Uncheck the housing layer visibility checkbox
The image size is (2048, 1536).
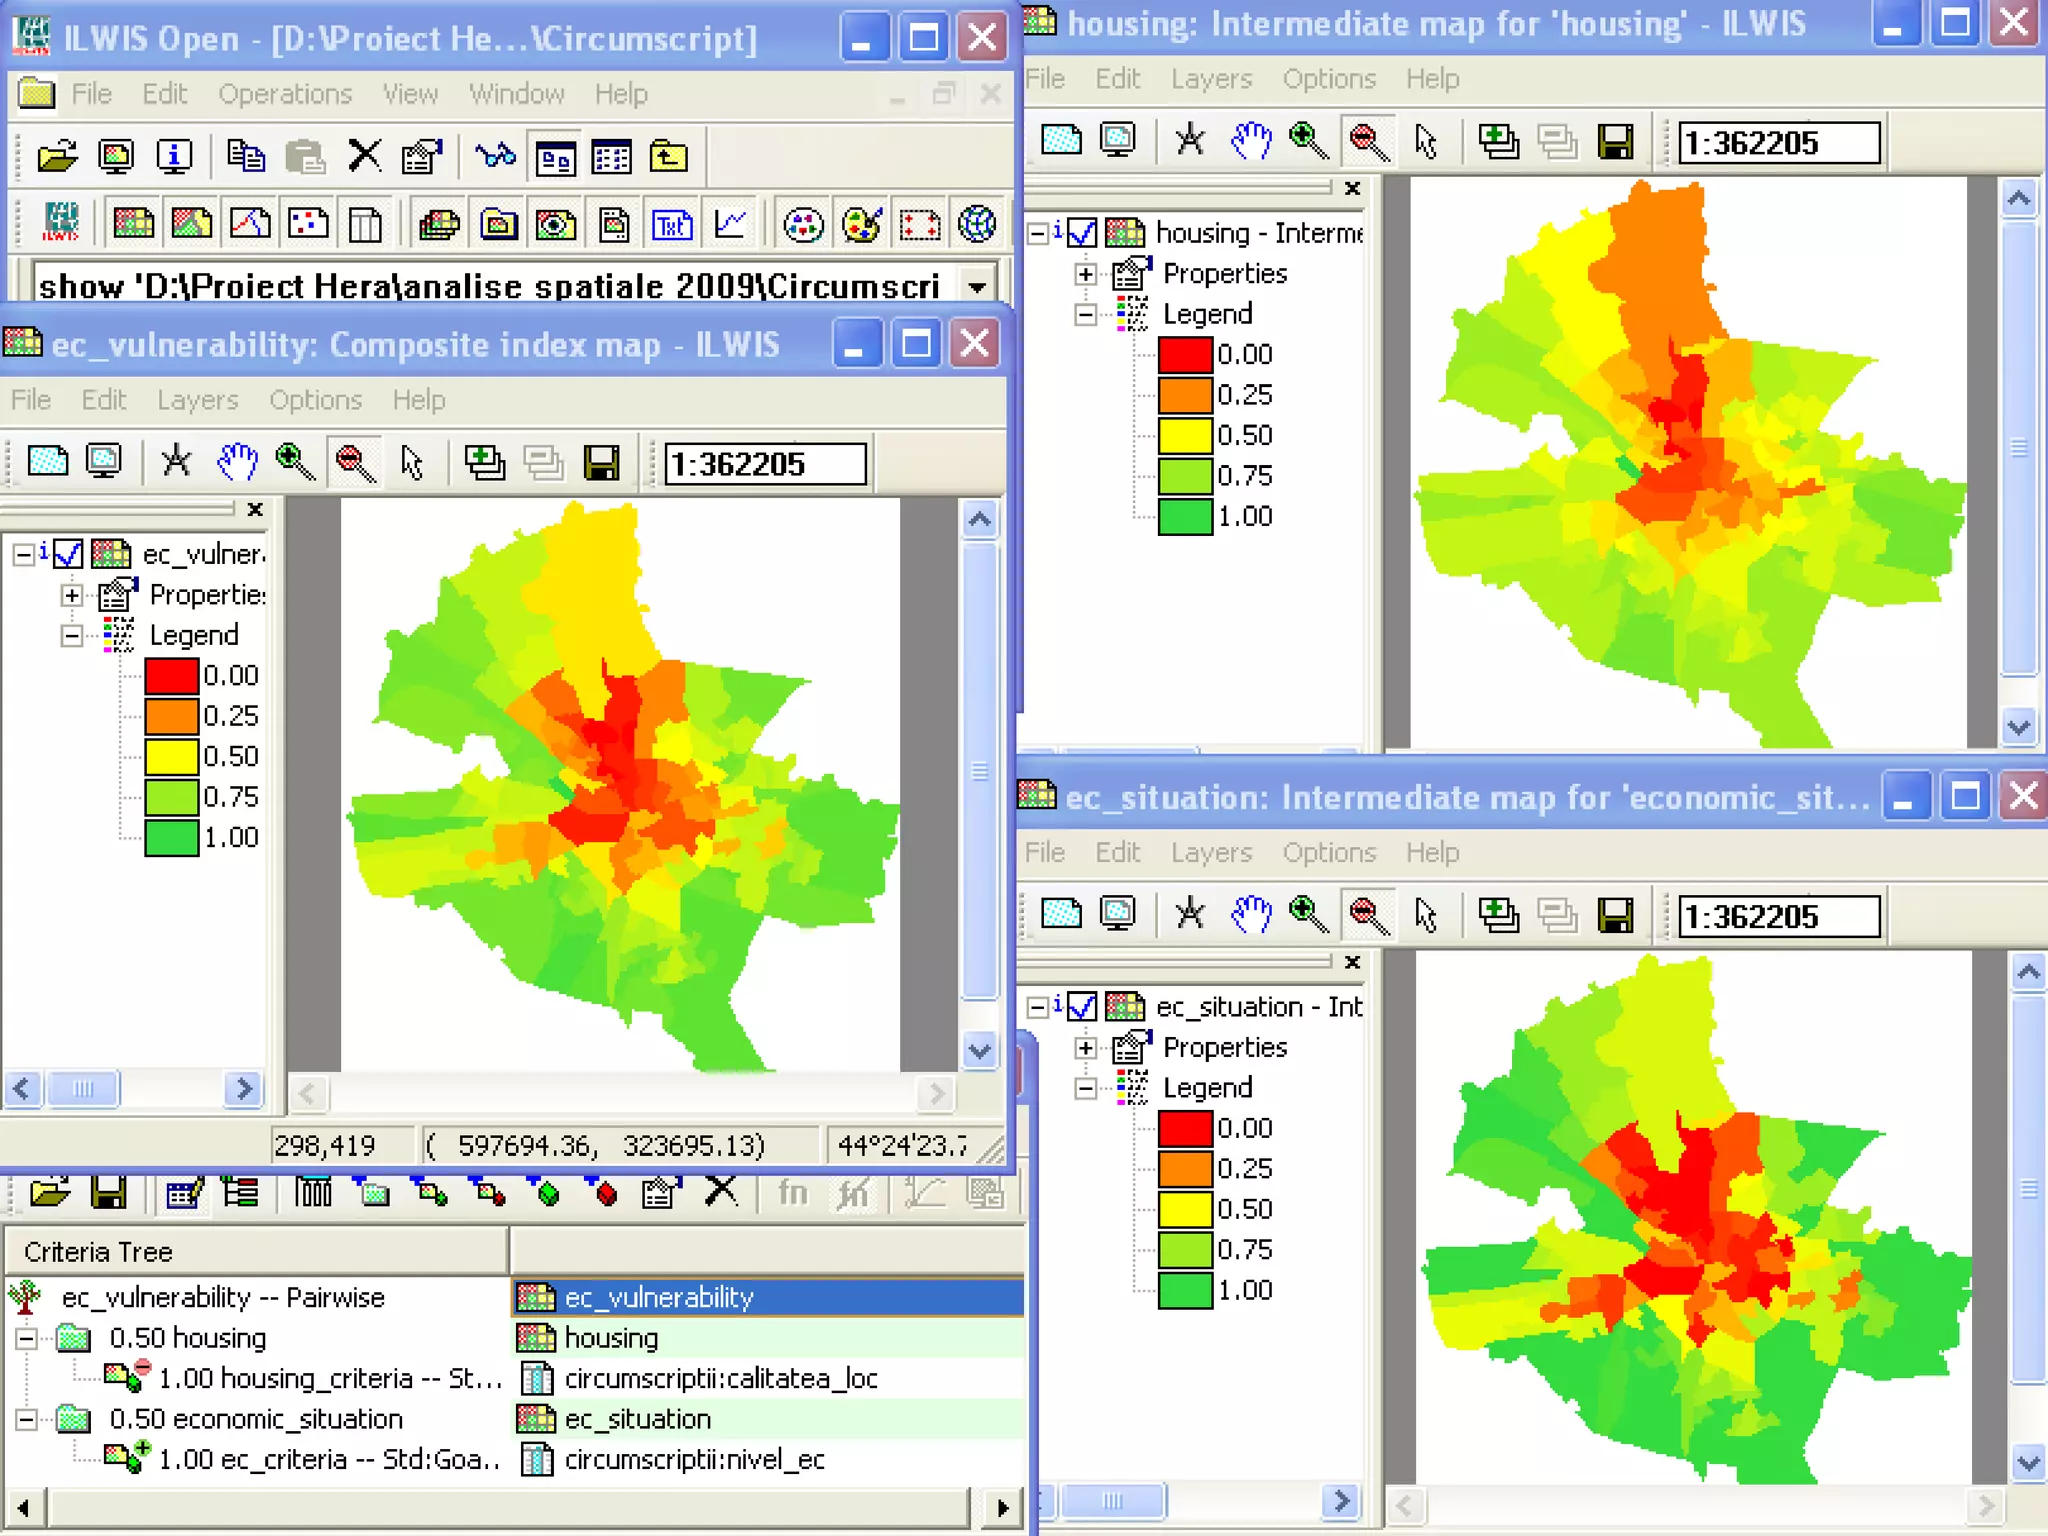[1082, 233]
